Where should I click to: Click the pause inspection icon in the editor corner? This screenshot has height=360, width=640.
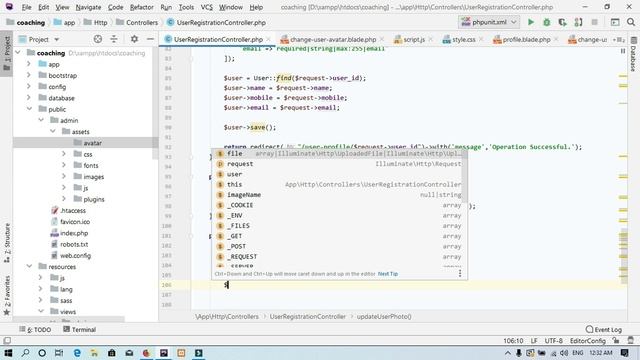[x=623, y=51]
